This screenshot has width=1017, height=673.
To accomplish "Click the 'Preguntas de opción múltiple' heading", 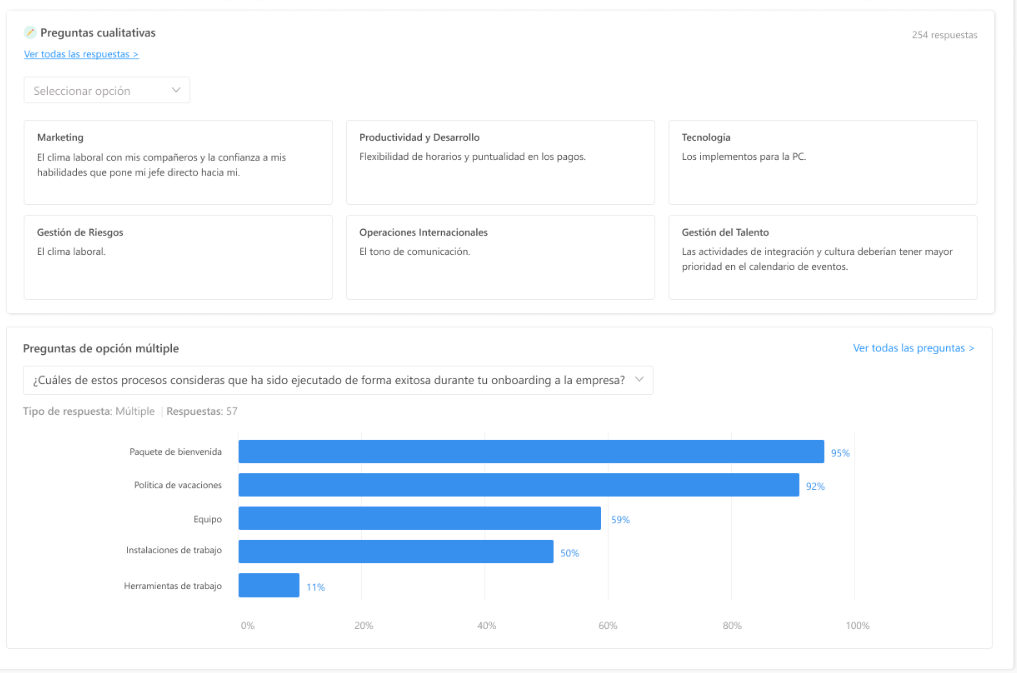I will [101, 348].
